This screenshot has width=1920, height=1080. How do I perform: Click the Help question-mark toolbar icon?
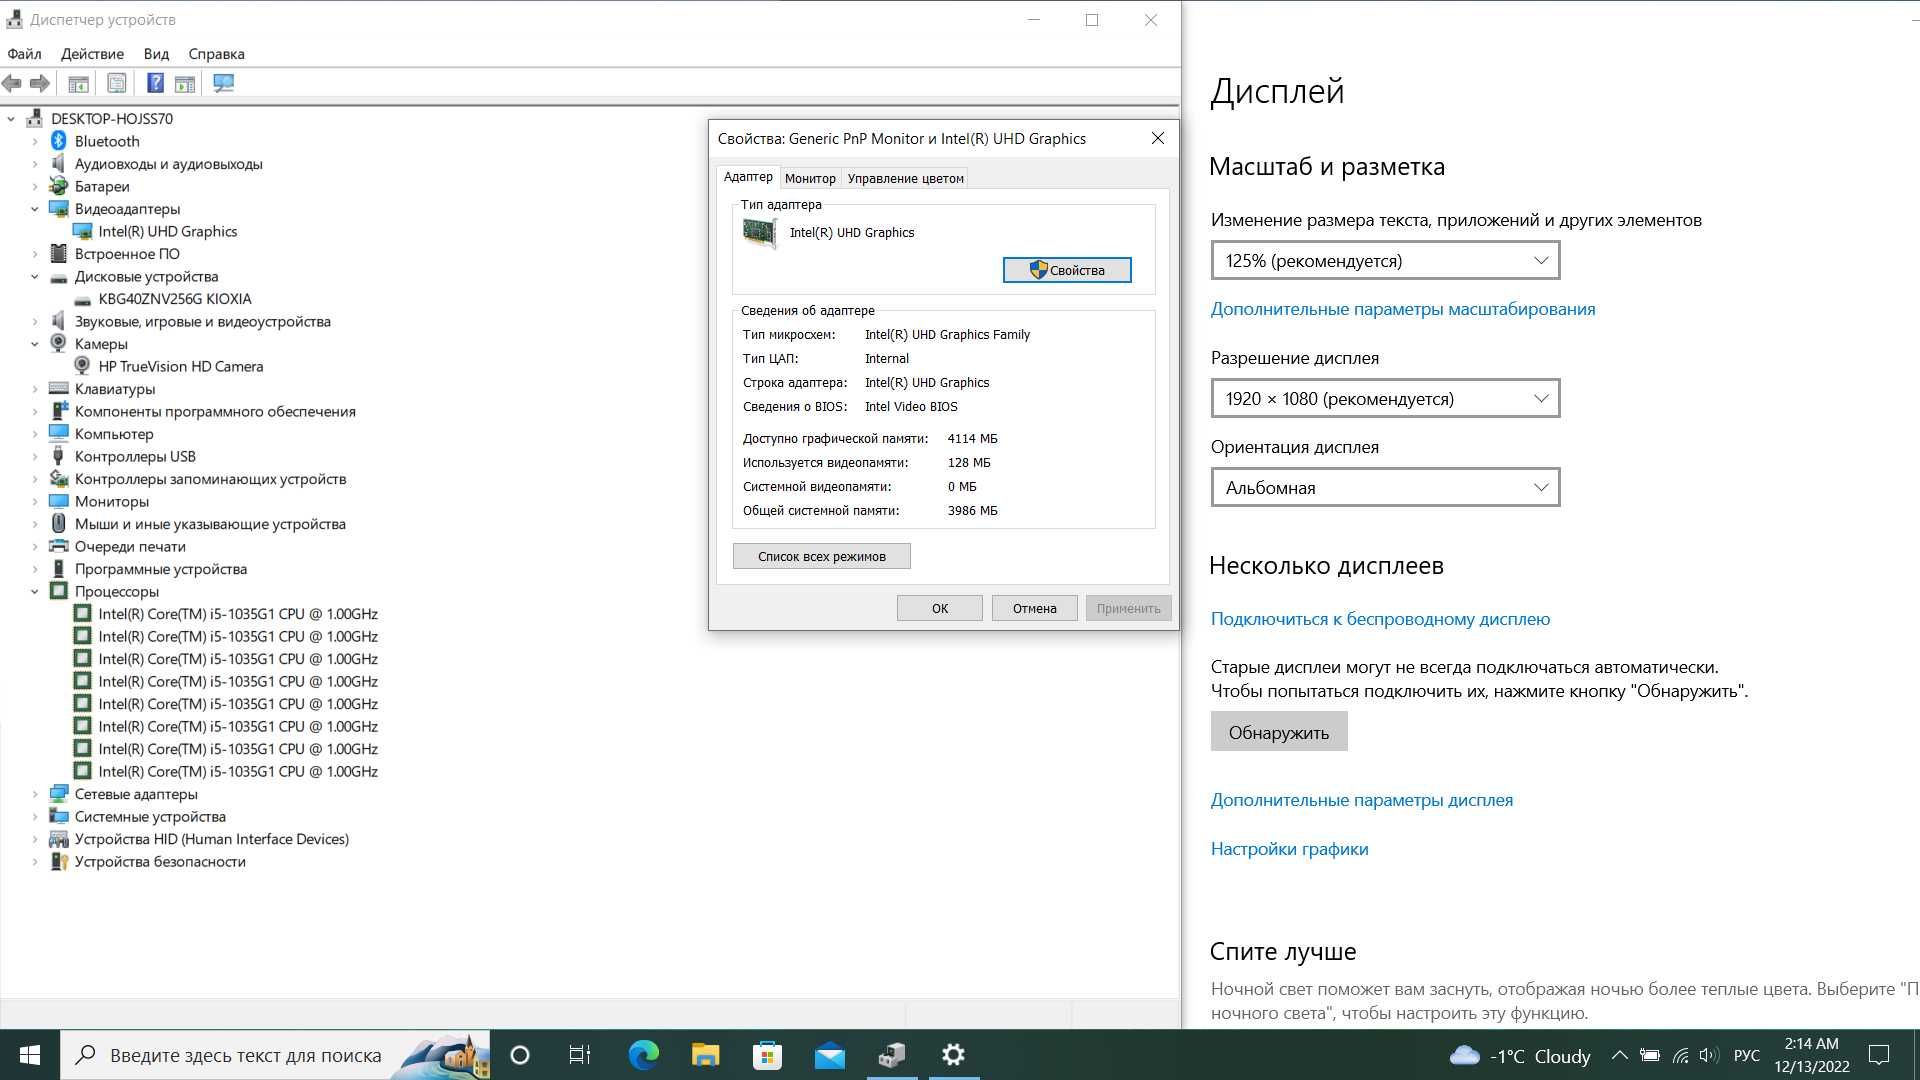(155, 84)
